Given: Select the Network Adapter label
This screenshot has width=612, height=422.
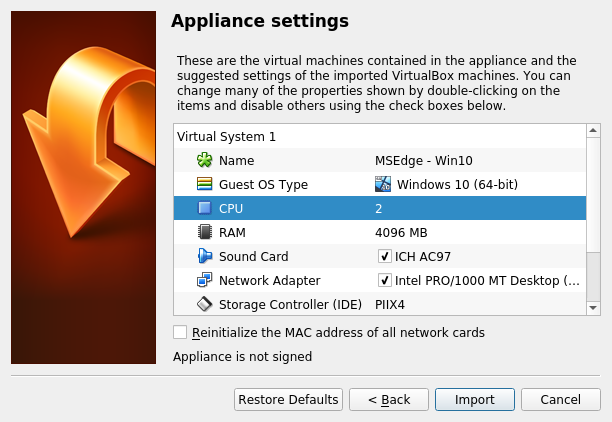Looking at the screenshot, I should click(270, 280).
